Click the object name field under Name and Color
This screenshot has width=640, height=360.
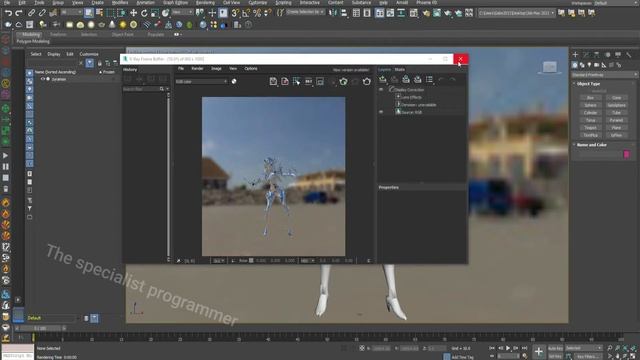[x=600, y=154]
